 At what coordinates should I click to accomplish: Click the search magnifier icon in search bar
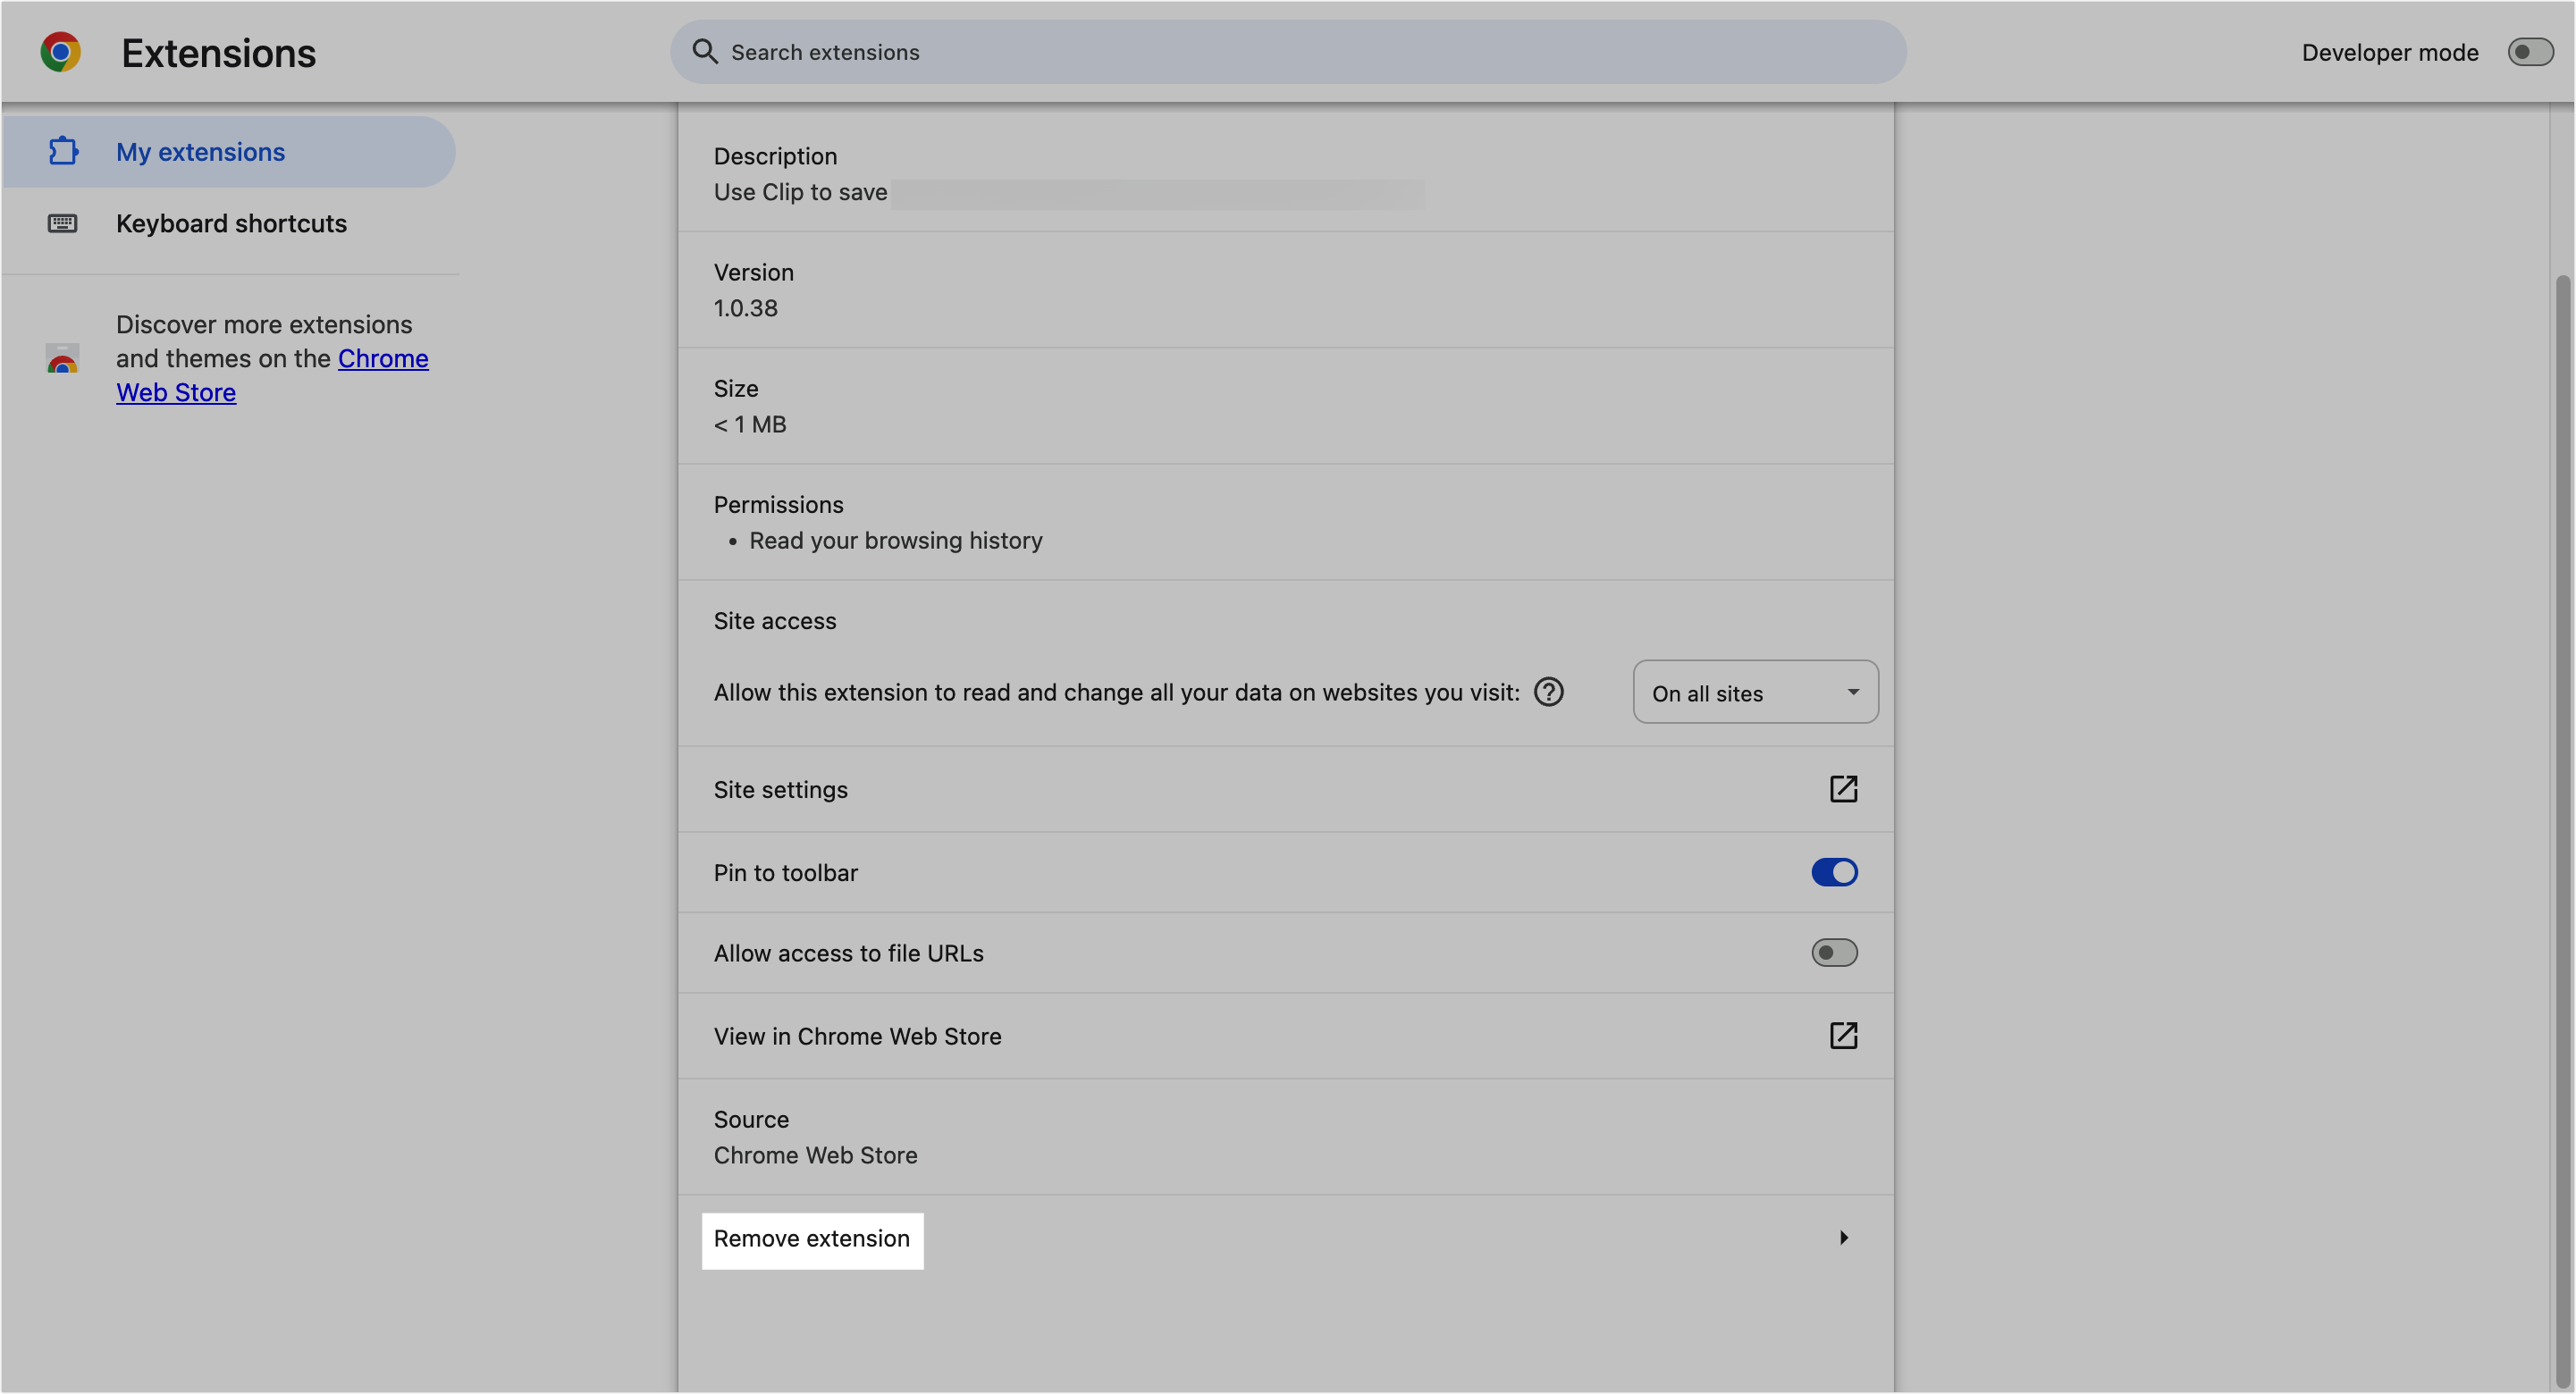click(x=705, y=51)
